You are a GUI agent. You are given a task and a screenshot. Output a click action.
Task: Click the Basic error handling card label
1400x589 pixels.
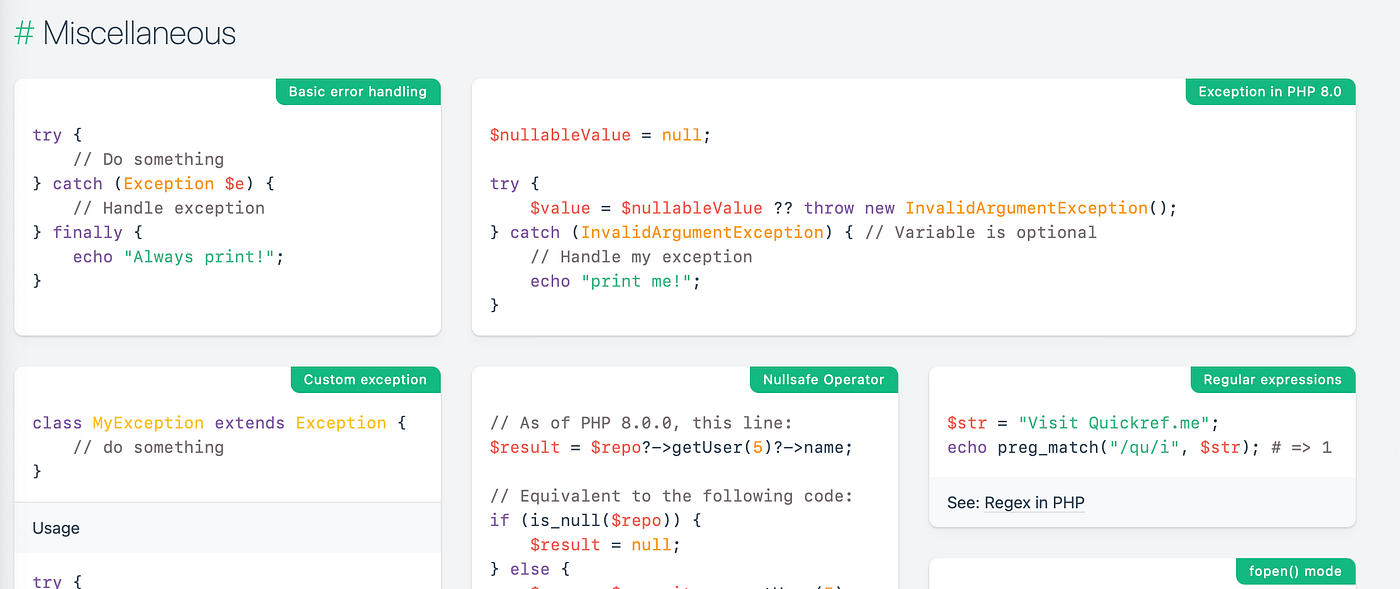coord(358,91)
